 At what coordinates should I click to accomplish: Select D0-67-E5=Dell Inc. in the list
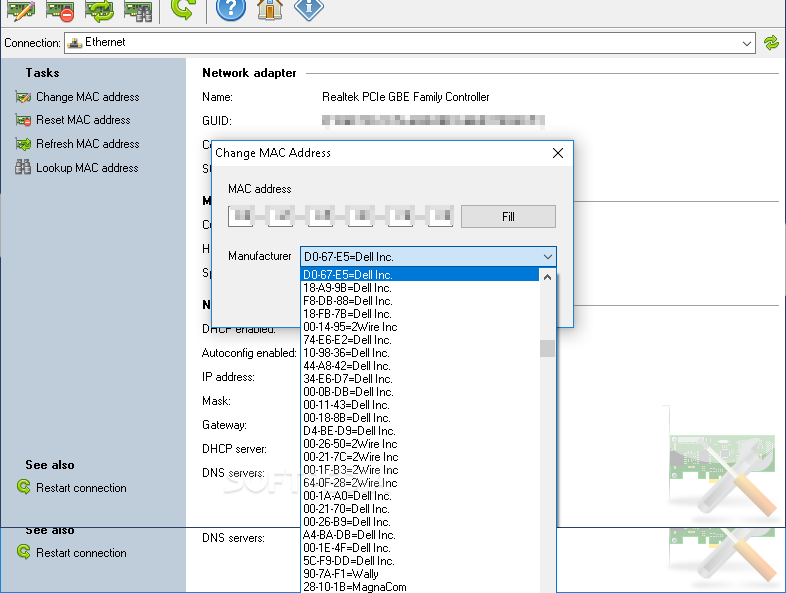pyautogui.click(x=420, y=275)
